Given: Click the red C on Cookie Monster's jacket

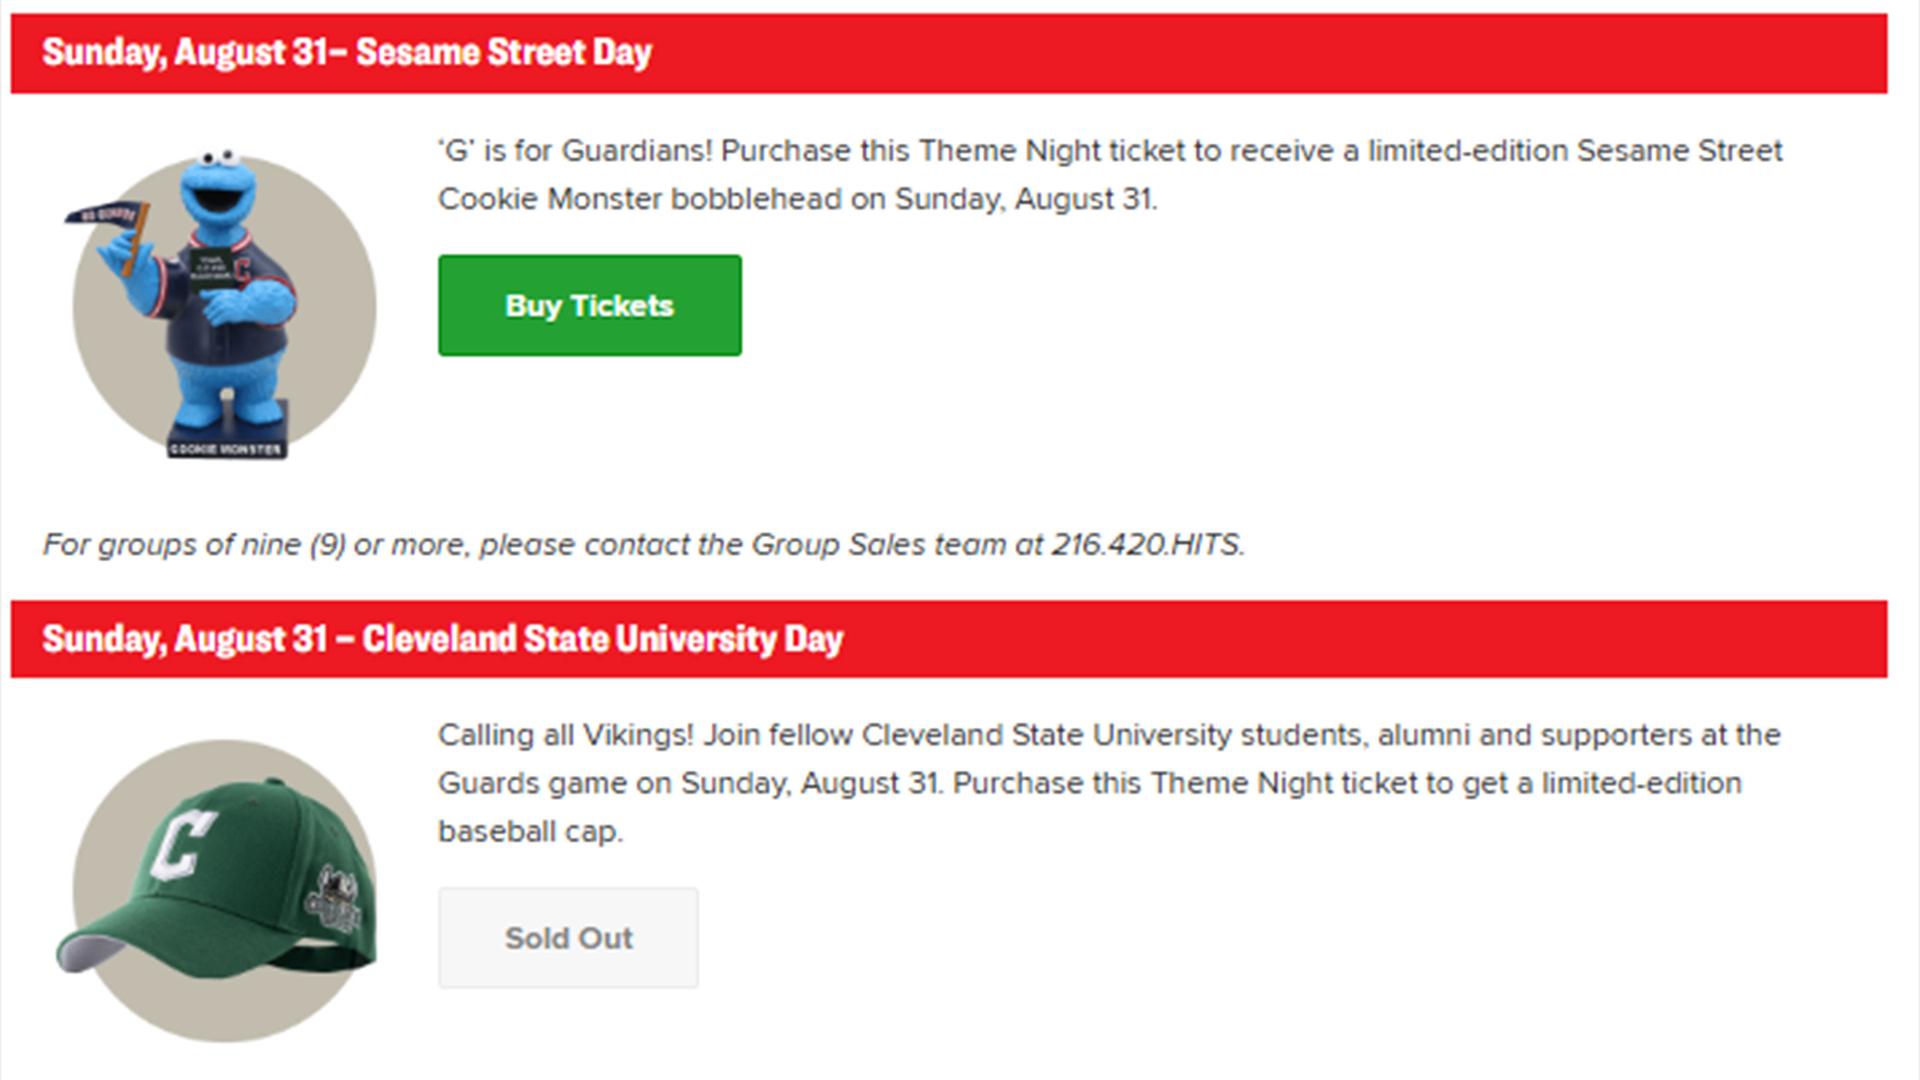Looking at the screenshot, I should 243,267.
